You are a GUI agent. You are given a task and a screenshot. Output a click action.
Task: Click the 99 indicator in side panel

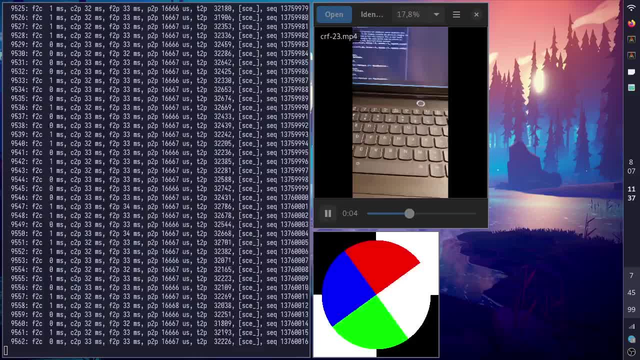coord(631,309)
